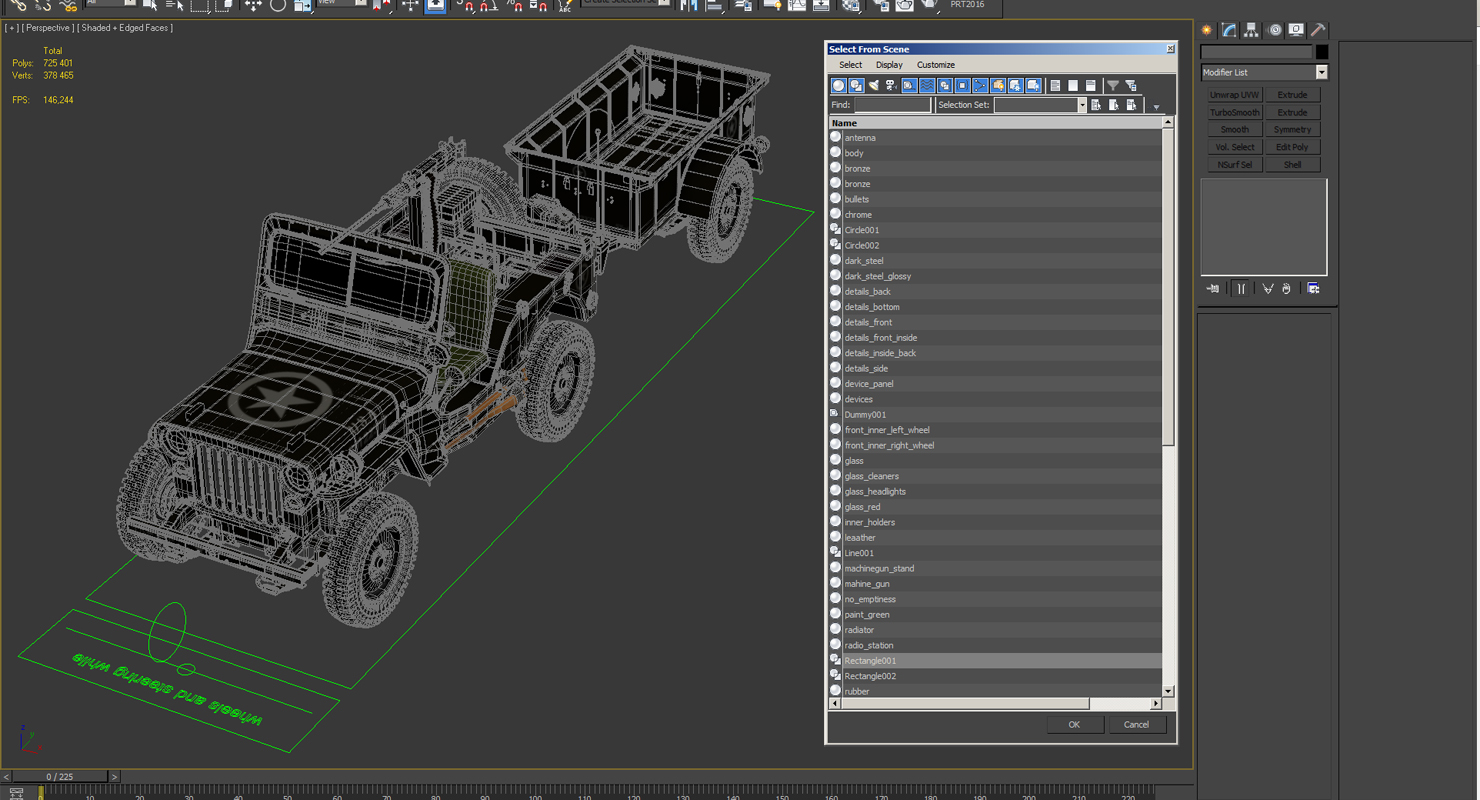Toggle Display Cameras filter icon

tap(891, 86)
